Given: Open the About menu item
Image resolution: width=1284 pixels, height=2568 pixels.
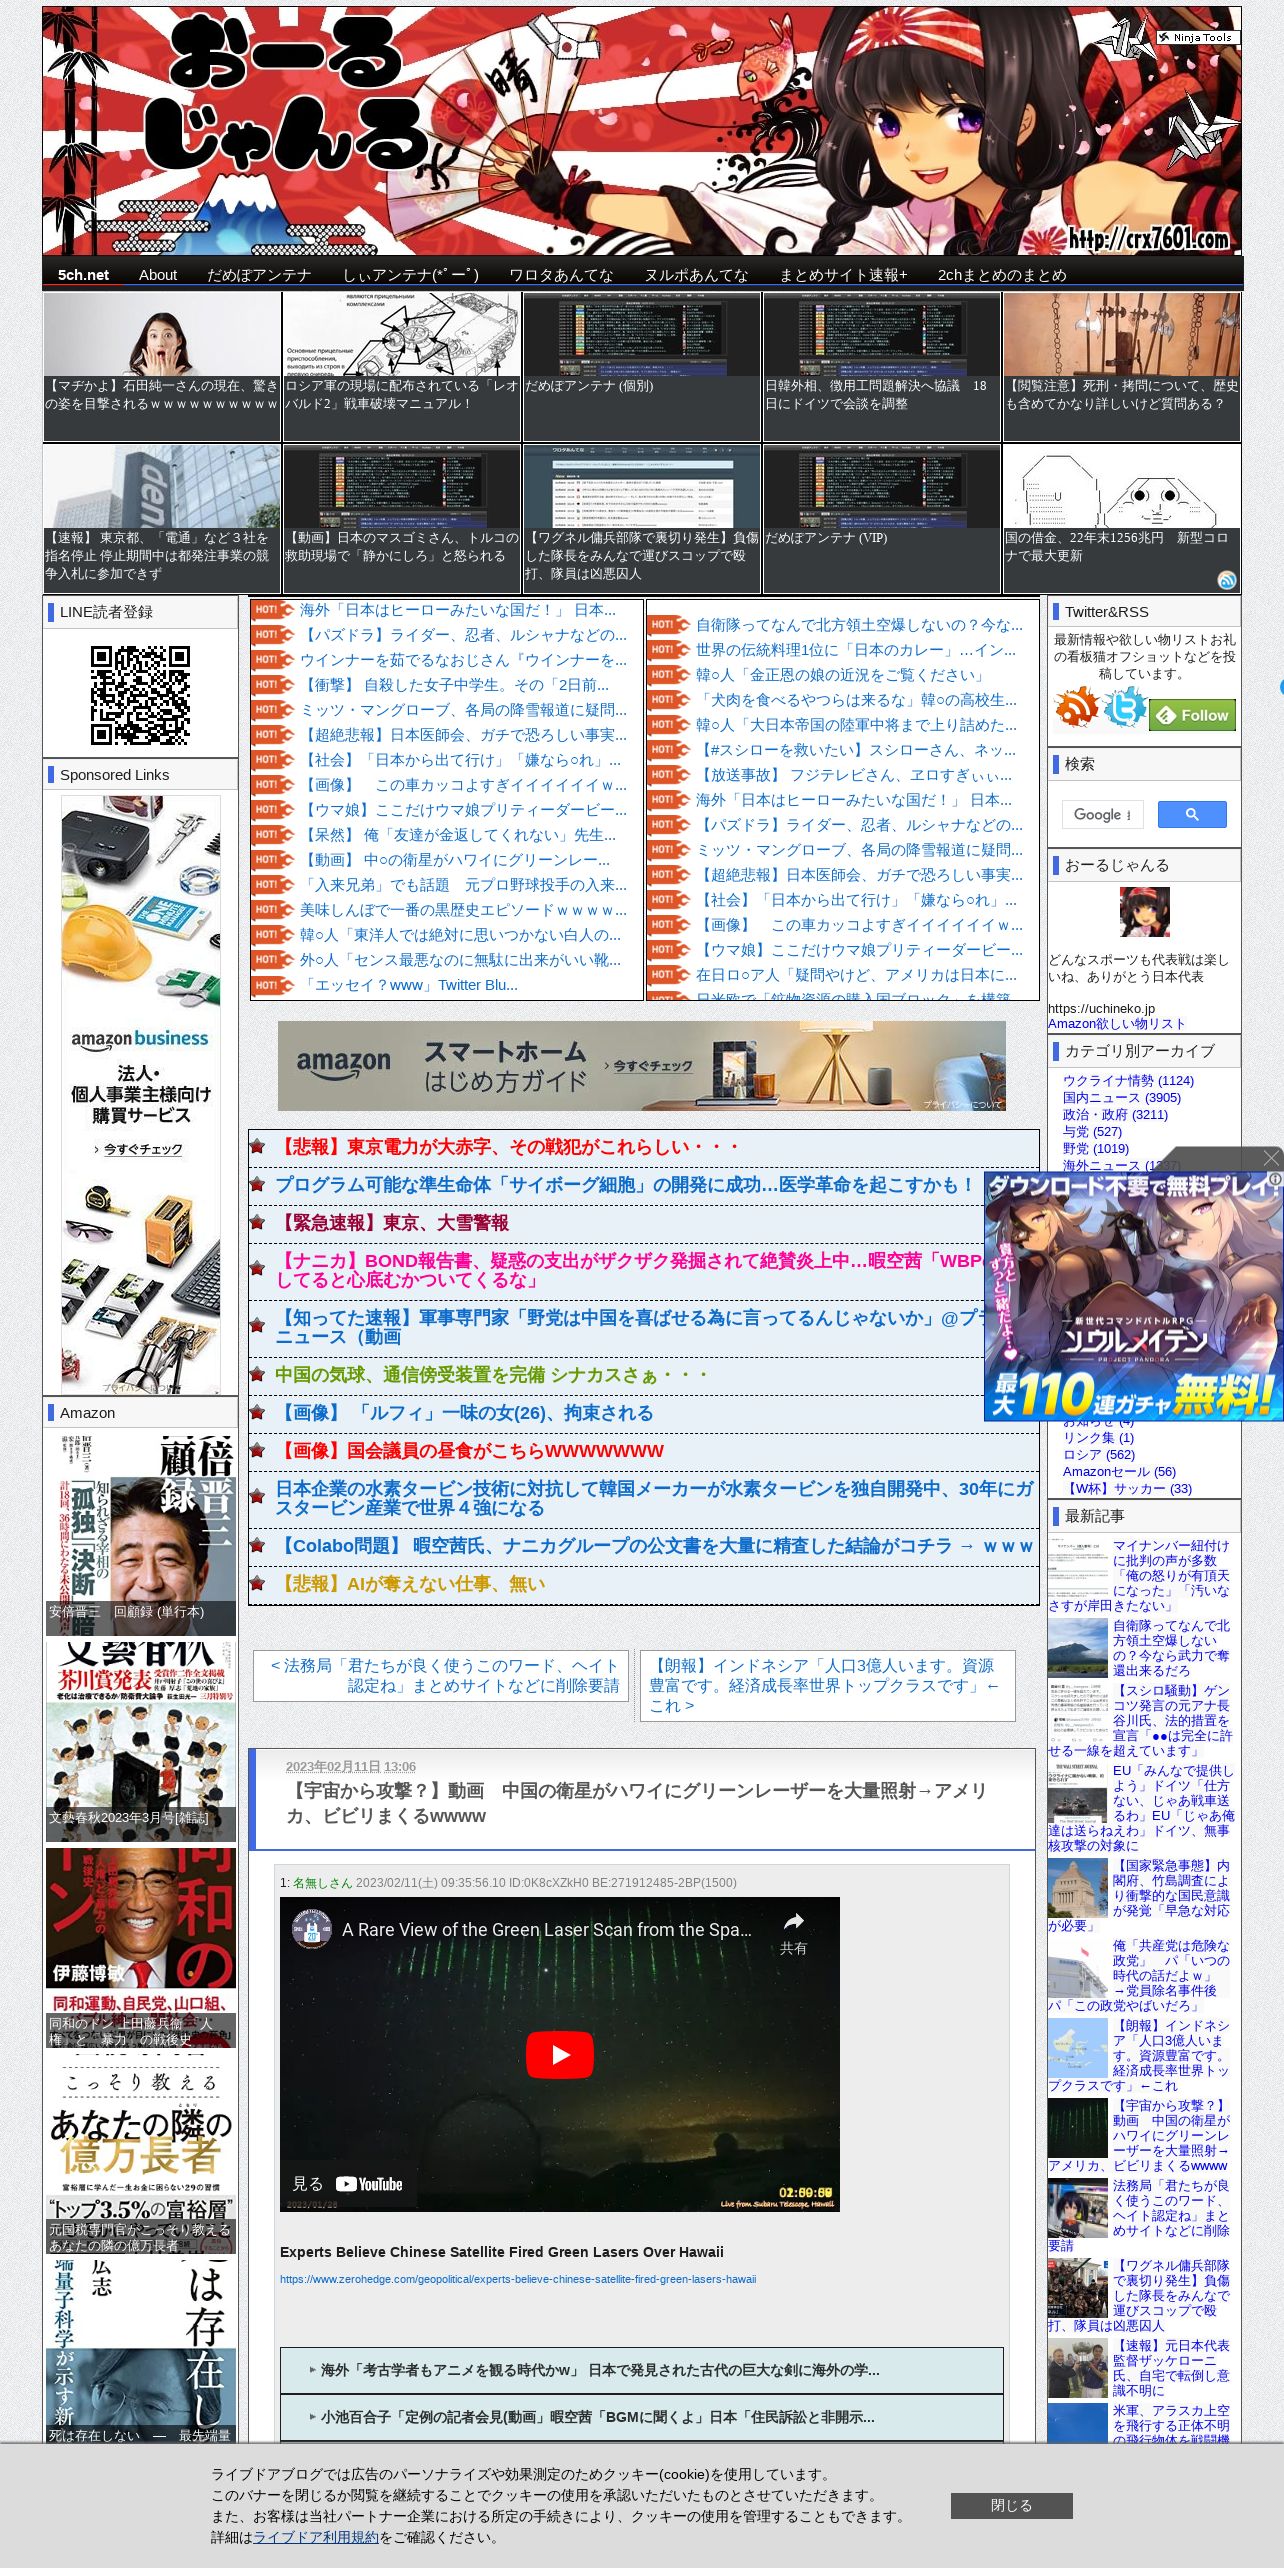Looking at the screenshot, I should click(x=158, y=275).
